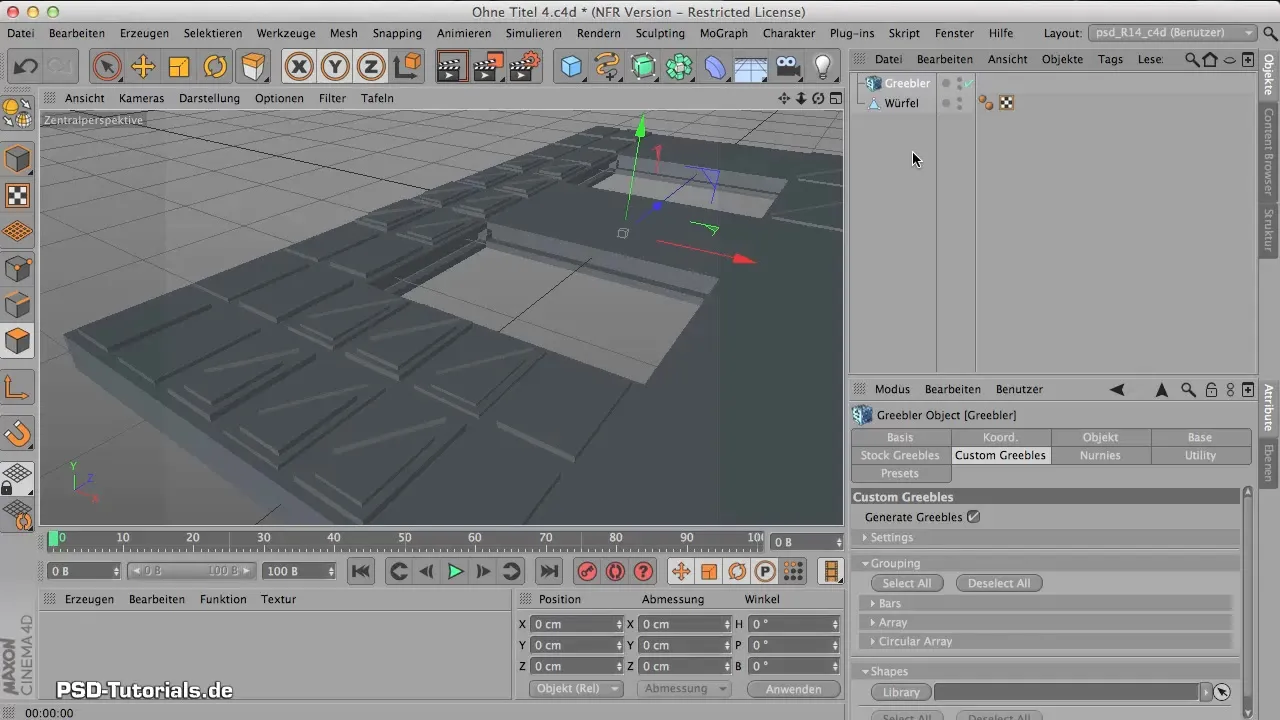Click timeline at frame 50
The height and width of the screenshot is (720, 1280).
(404, 540)
